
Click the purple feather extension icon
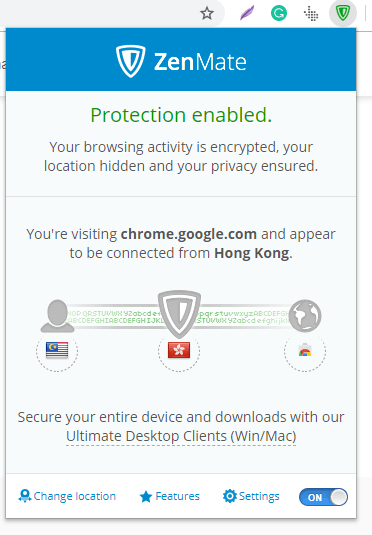(247, 14)
